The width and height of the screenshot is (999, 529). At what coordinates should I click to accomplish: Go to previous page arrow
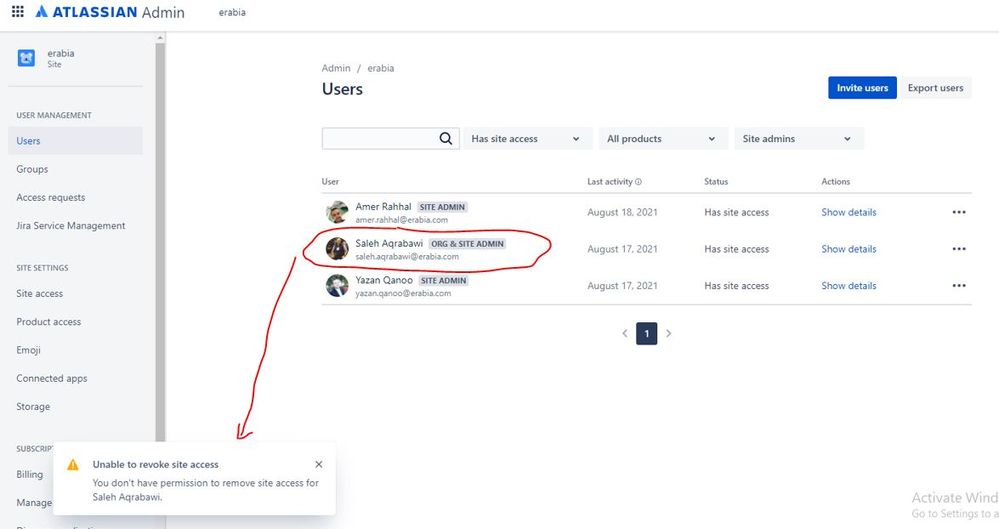[624, 333]
